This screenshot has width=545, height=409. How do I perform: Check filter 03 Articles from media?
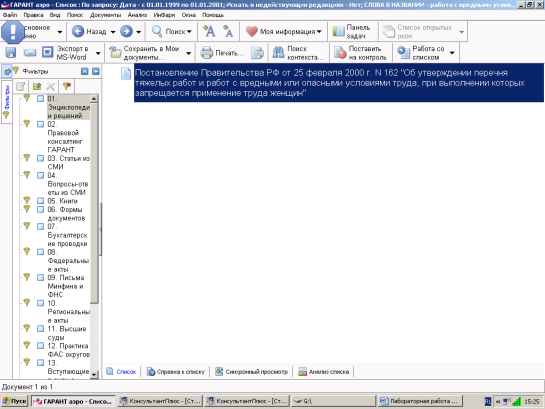pos(40,158)
